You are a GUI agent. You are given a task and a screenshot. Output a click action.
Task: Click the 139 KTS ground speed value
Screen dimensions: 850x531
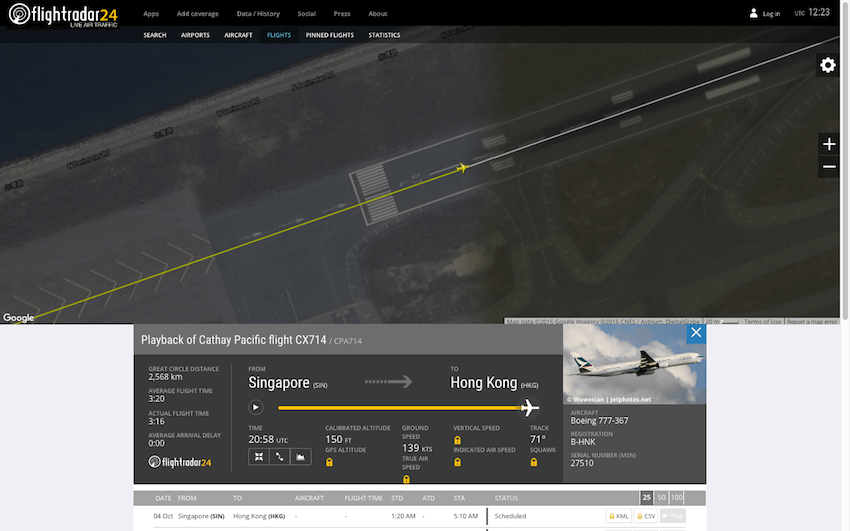click(417, 448)
